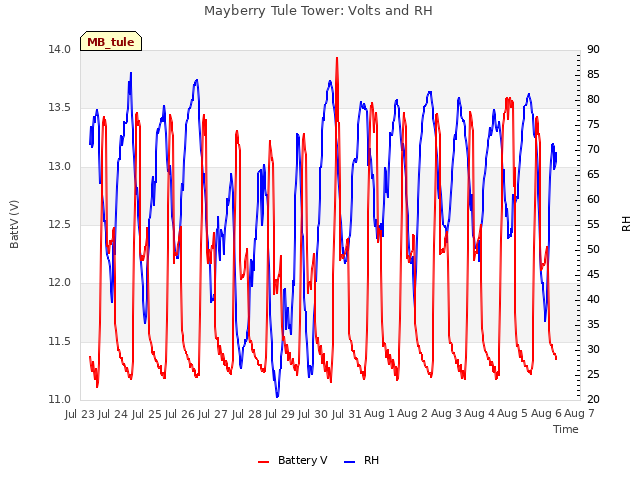Viewport: 640px width, 480px height.
Task: Click the 90 right axis value
Action: 593,50
